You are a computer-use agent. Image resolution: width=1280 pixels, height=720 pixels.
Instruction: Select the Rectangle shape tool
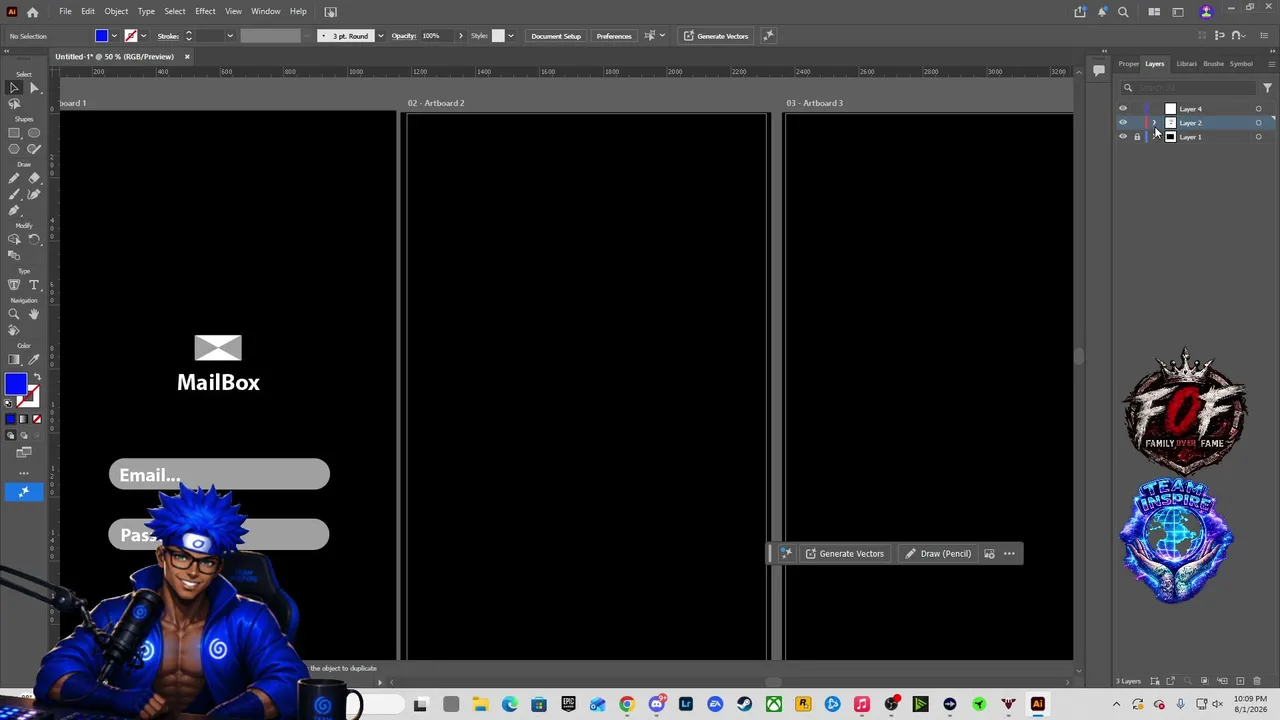point(14,133)
